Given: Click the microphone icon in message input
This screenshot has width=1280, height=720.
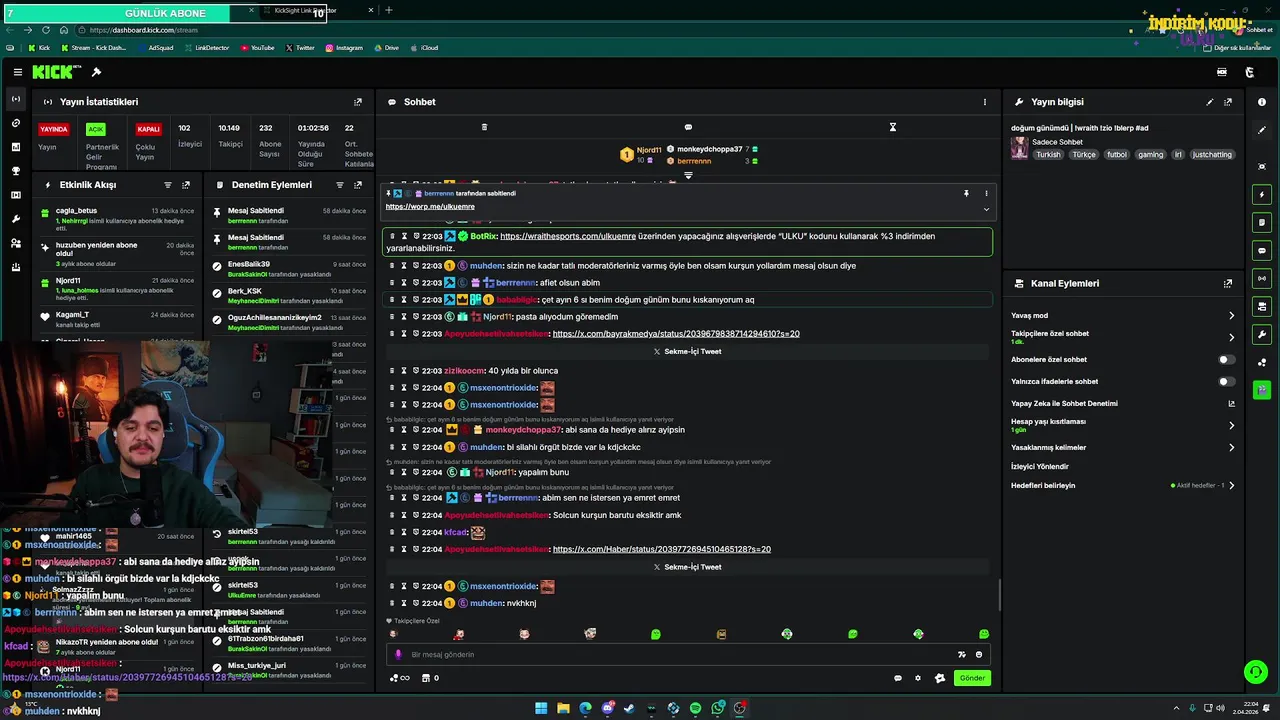Looking at the screenshot, I should (398, 654).
